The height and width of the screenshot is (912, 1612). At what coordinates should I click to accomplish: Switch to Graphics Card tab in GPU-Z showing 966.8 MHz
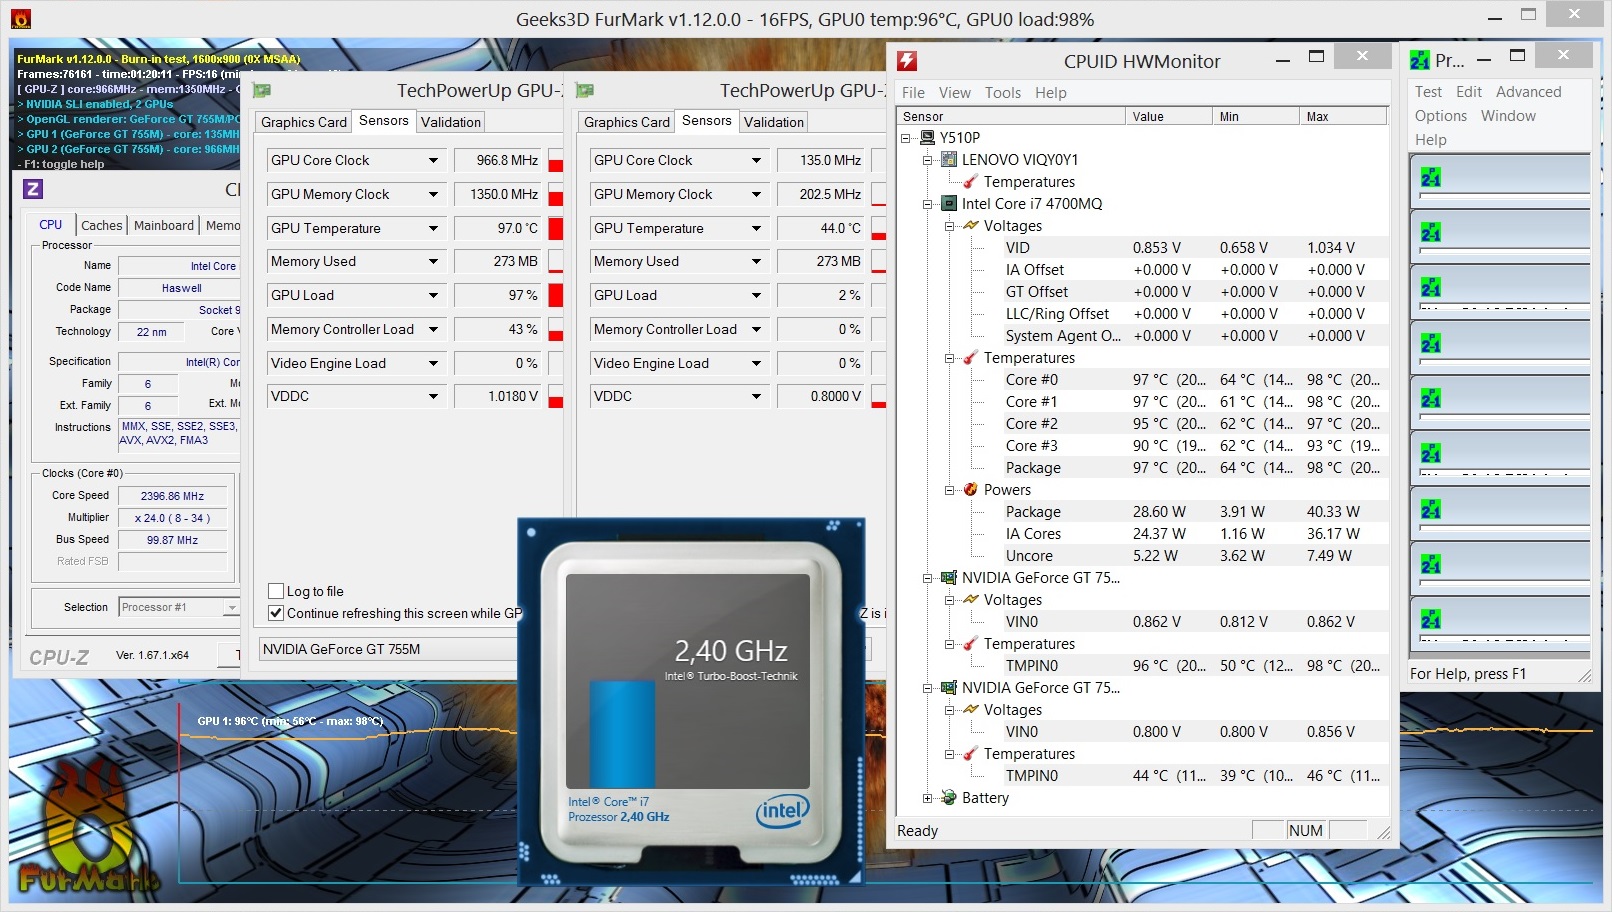pyautogui.click(x=304, y=122)
